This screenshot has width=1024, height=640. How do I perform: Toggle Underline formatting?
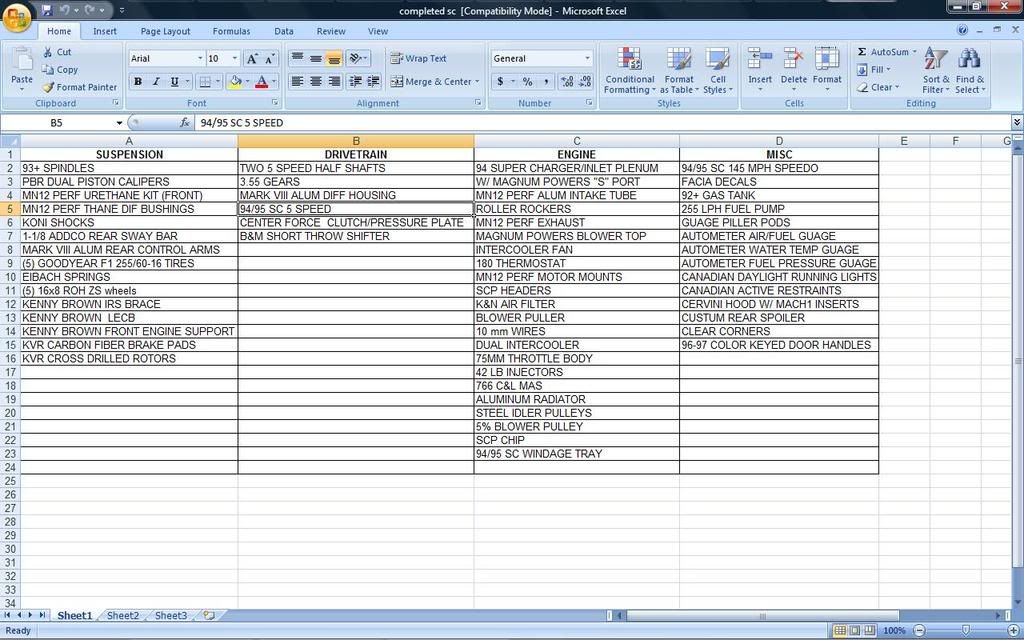pyautogui.click(x=174, y=82)
